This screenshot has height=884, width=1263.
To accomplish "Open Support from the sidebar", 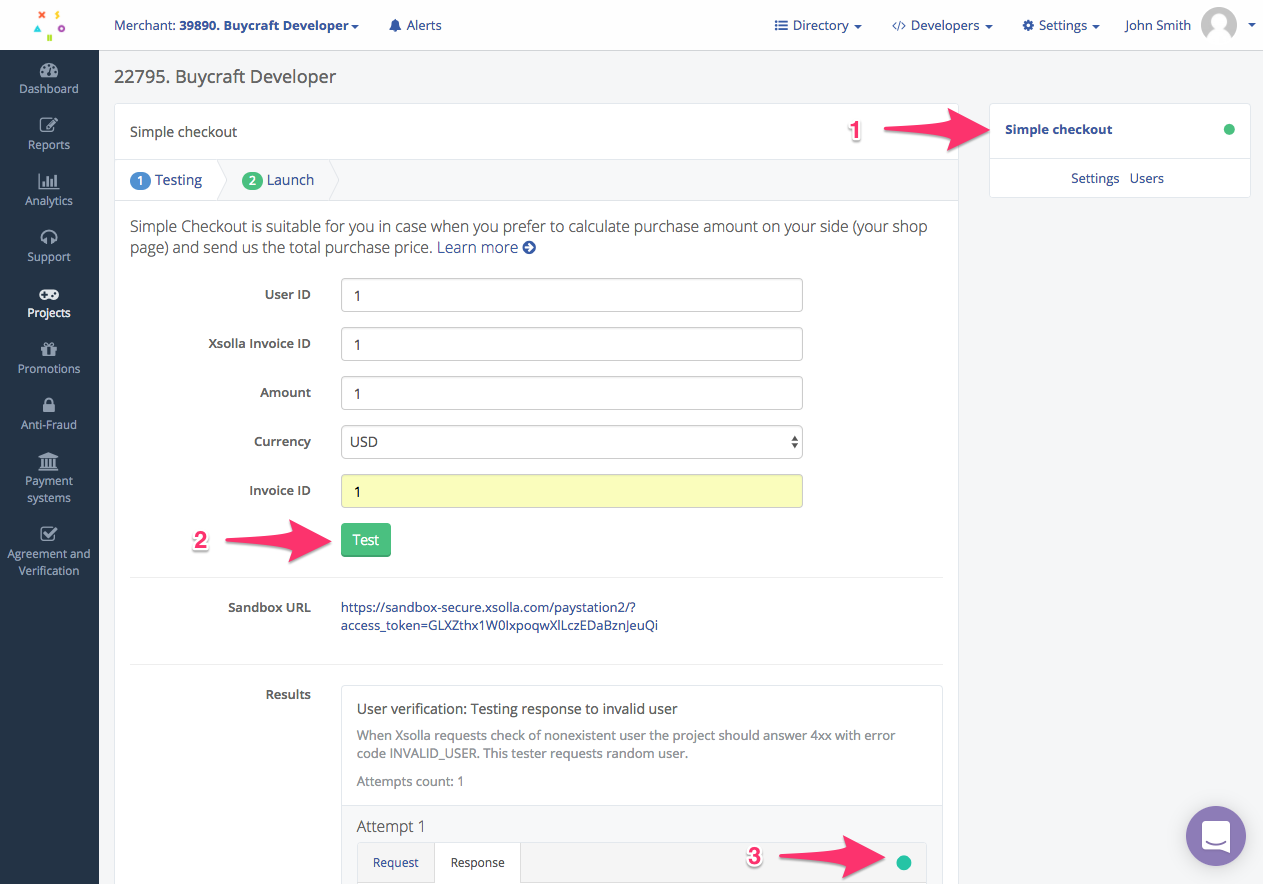I will 49,247.
